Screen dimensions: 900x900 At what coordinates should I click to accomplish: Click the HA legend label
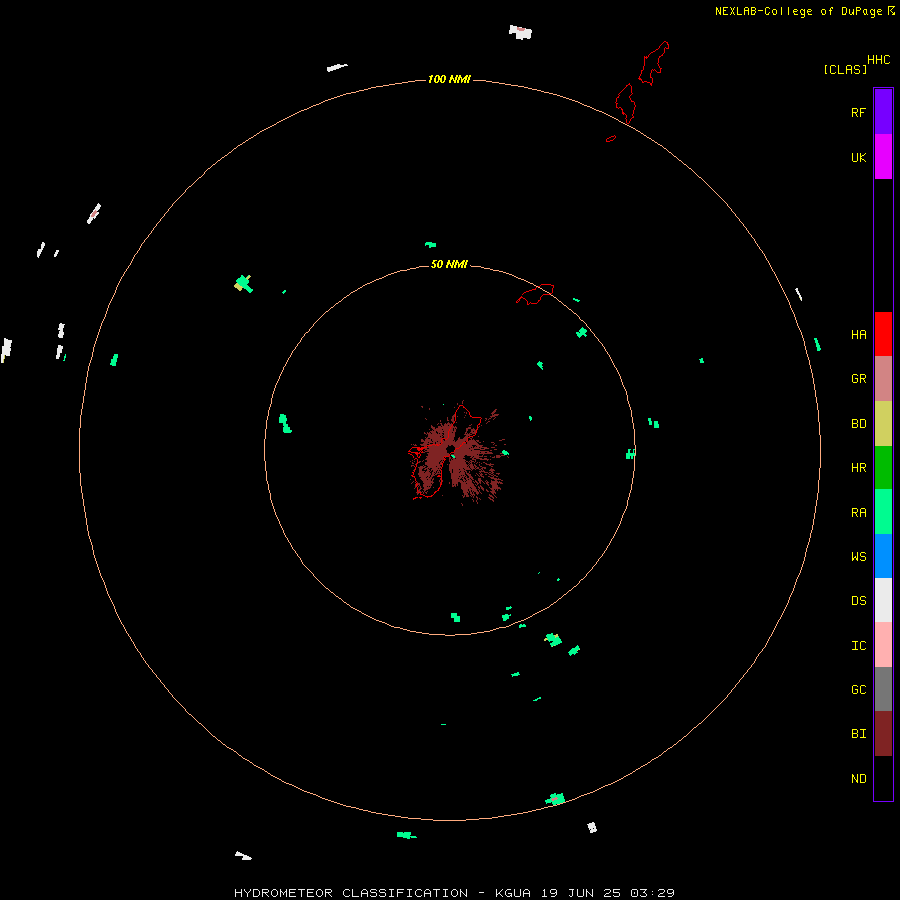pos(858,335)
